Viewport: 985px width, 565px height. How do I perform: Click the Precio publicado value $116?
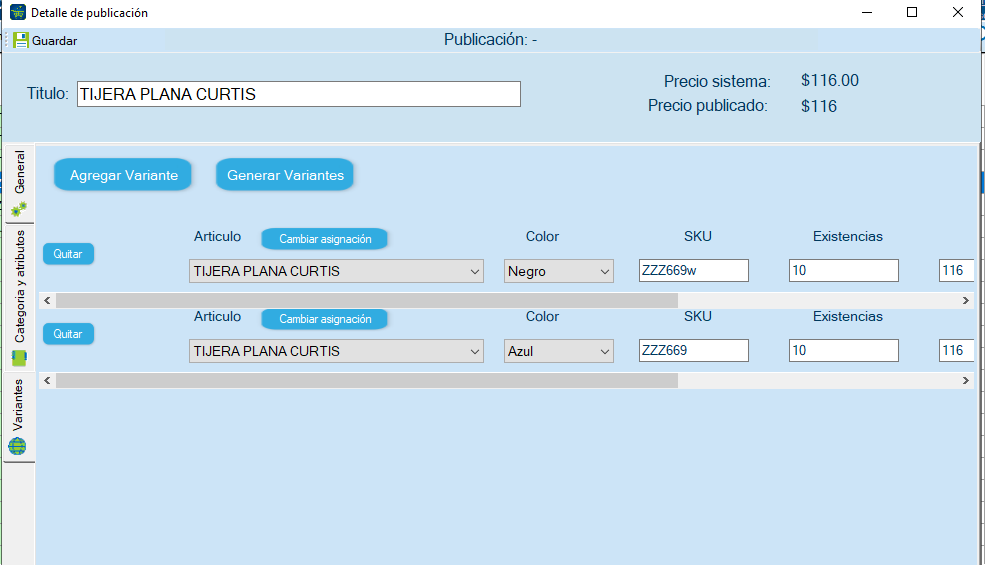click(x=819, y=106)
